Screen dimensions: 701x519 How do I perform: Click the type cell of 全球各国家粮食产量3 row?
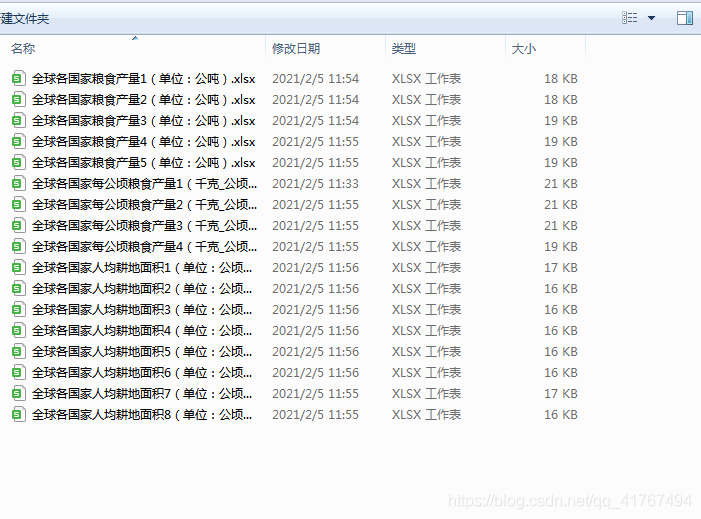tap(427, 121)
